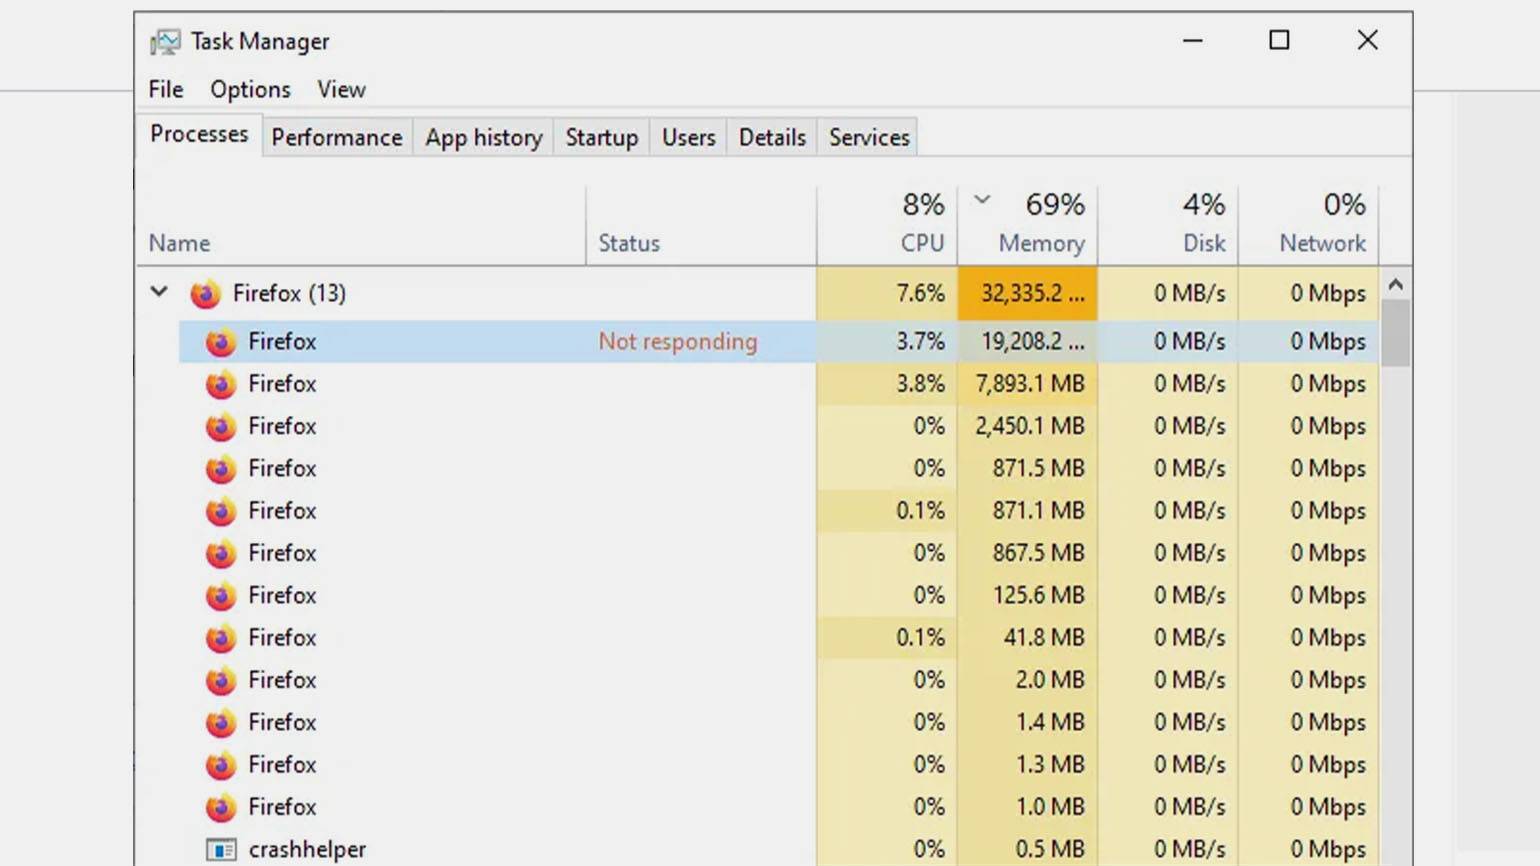1540x866 pixels.
Task: Switch to the App history tab
Action: tap(484, 137)
